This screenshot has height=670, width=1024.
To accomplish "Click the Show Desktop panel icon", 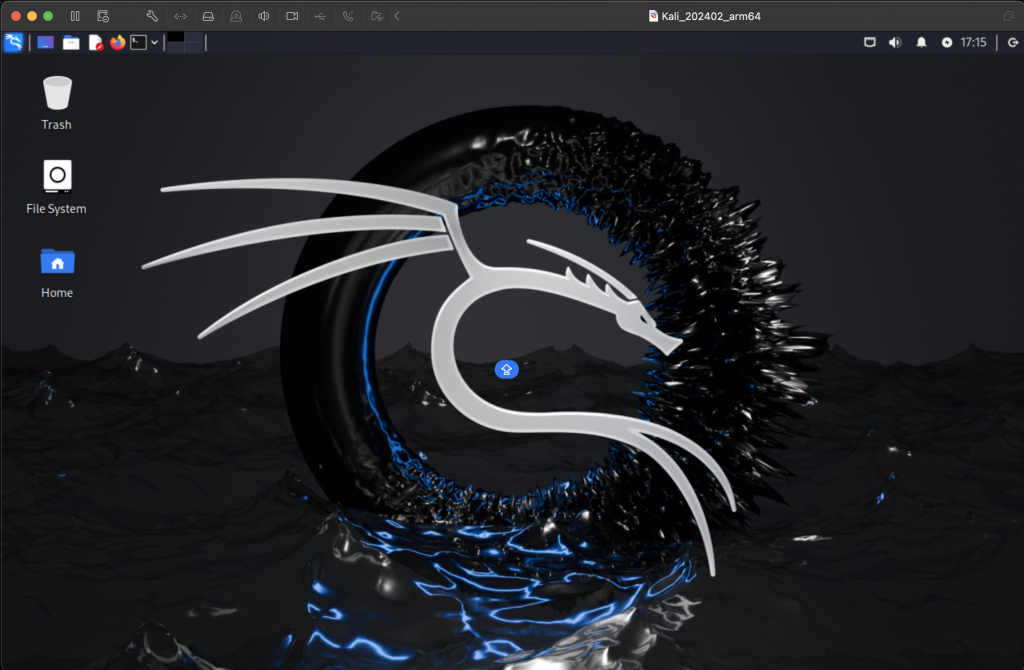I will pos(45,42).
